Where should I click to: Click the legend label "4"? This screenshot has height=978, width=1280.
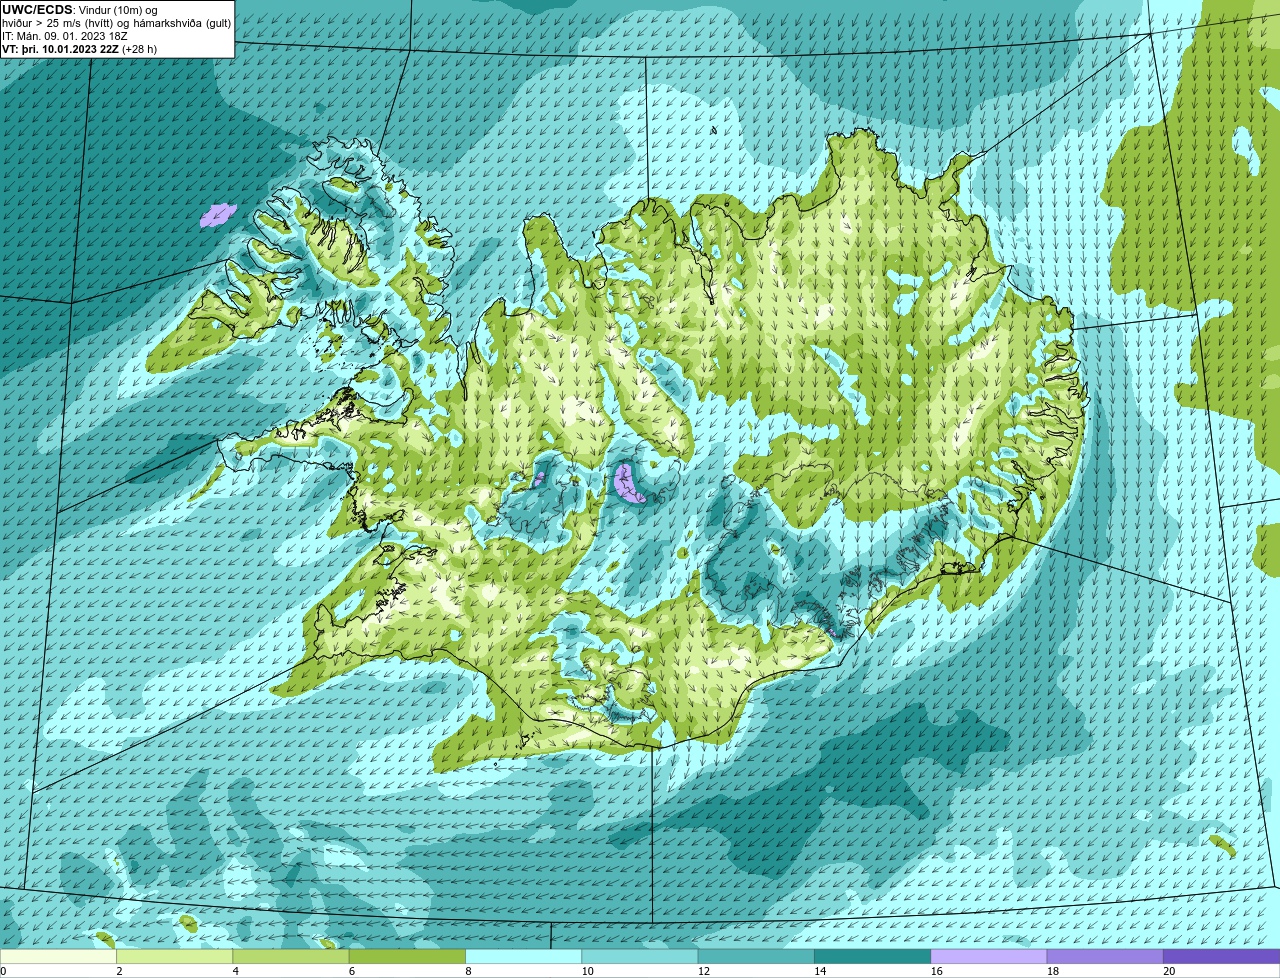tap(235, 971)
